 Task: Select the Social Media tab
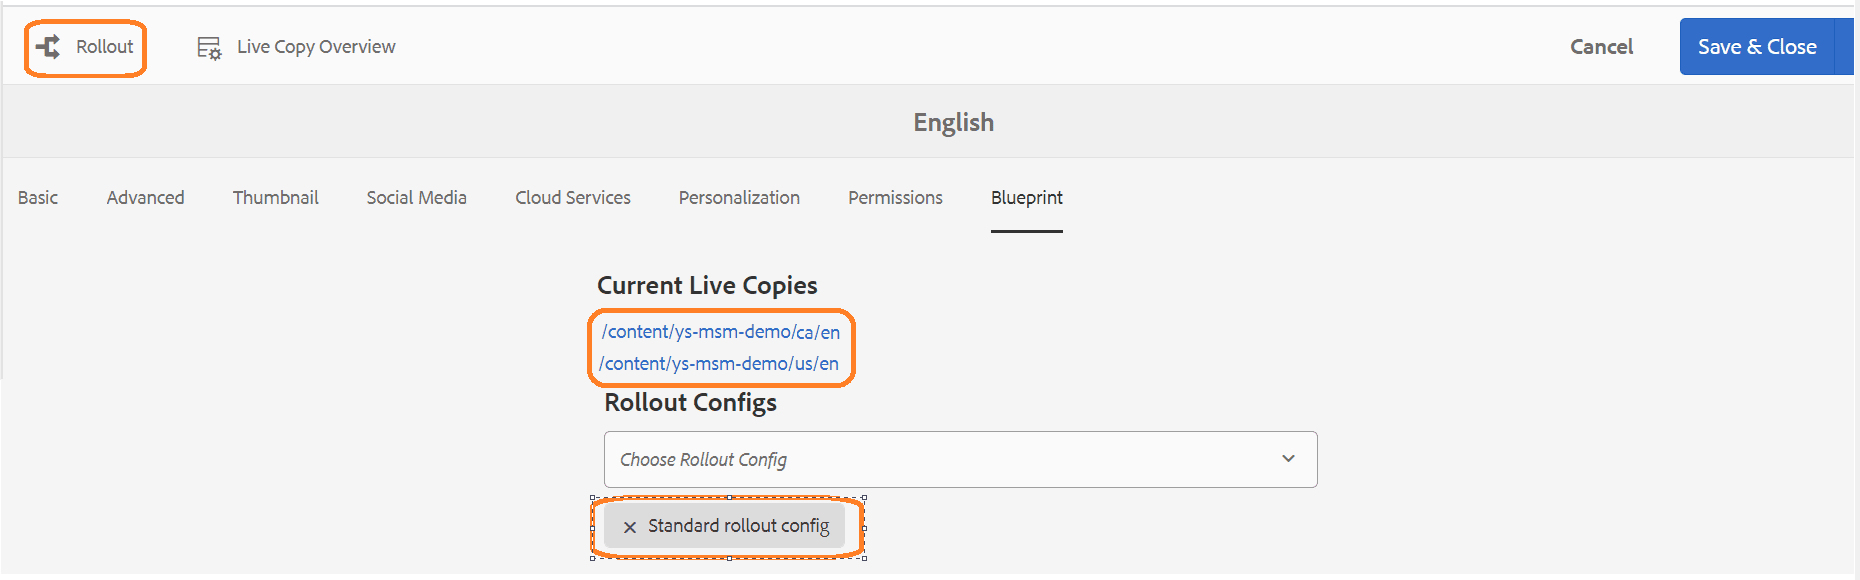coord(417,198)
